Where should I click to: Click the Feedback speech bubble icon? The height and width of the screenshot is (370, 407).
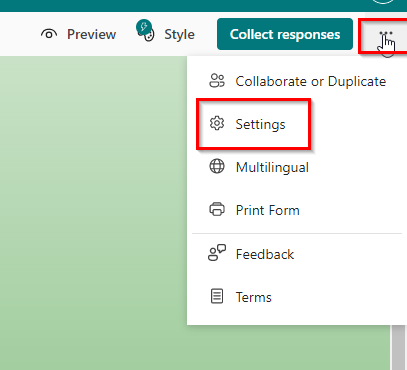(217, 253)
